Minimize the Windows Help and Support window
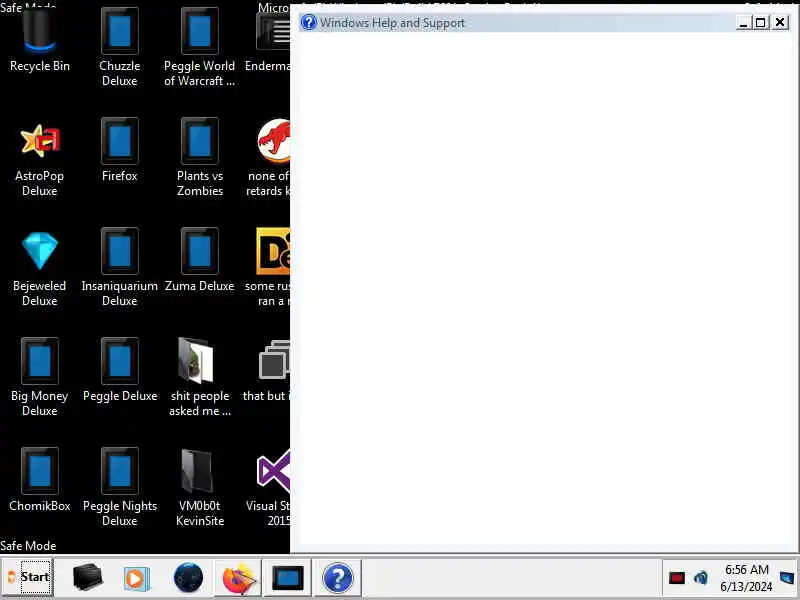800x600 pixels. 743,22
